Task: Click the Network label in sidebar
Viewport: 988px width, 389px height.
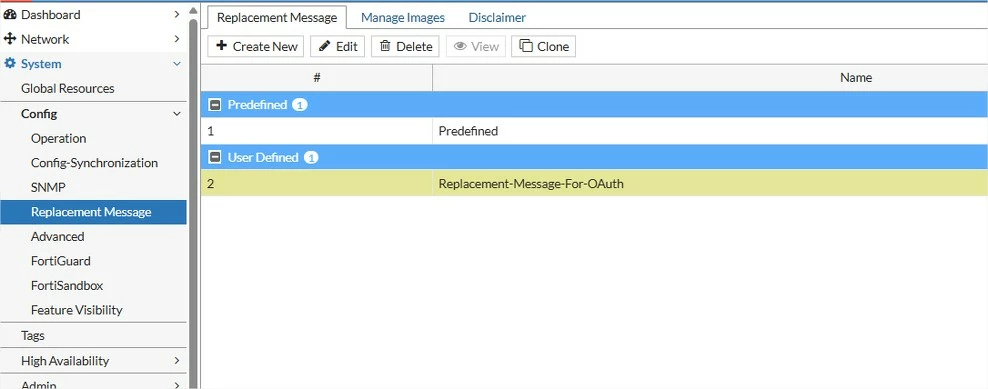Action: (45, 39)
